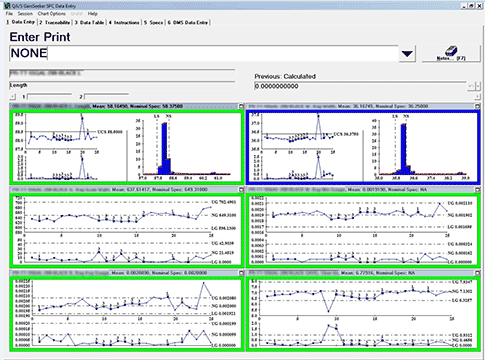This screenshot has width=485, height=360.
Task: Open the Chart Options menu
Action: pyautogui.click(x=51, y=14)
